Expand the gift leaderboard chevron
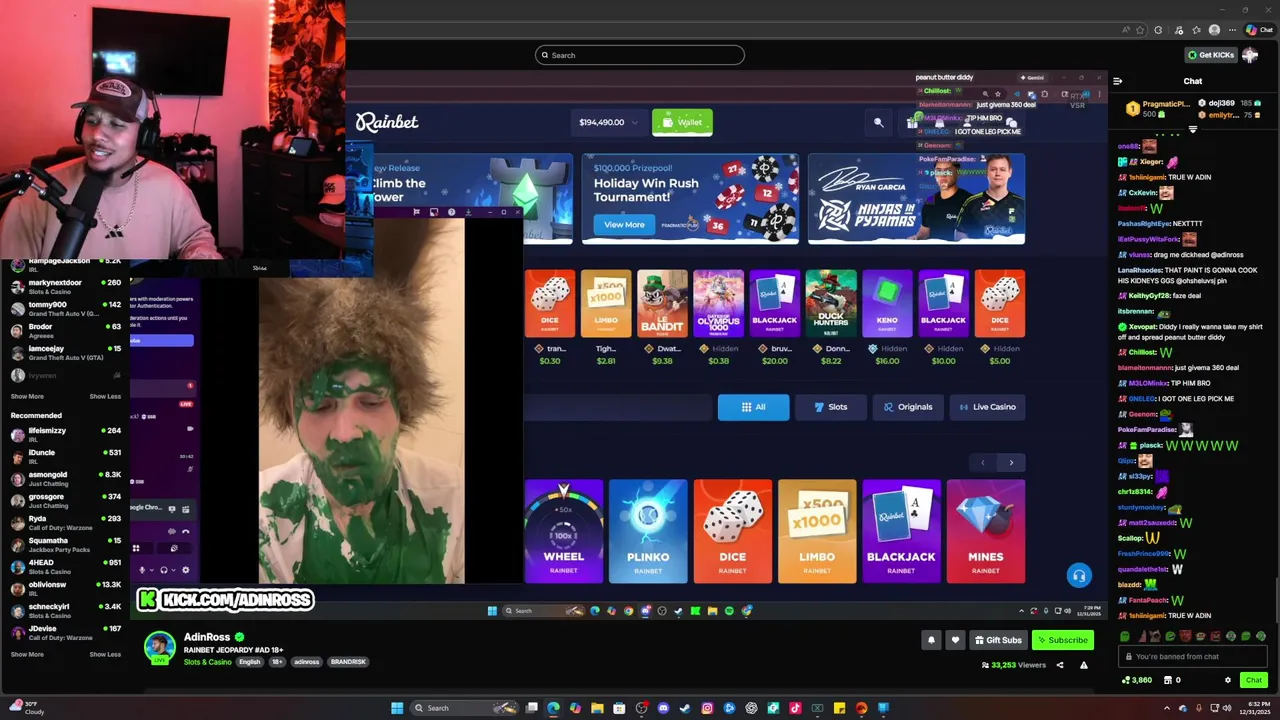Screen dimensions: 1280x720 pos(1192,130)
